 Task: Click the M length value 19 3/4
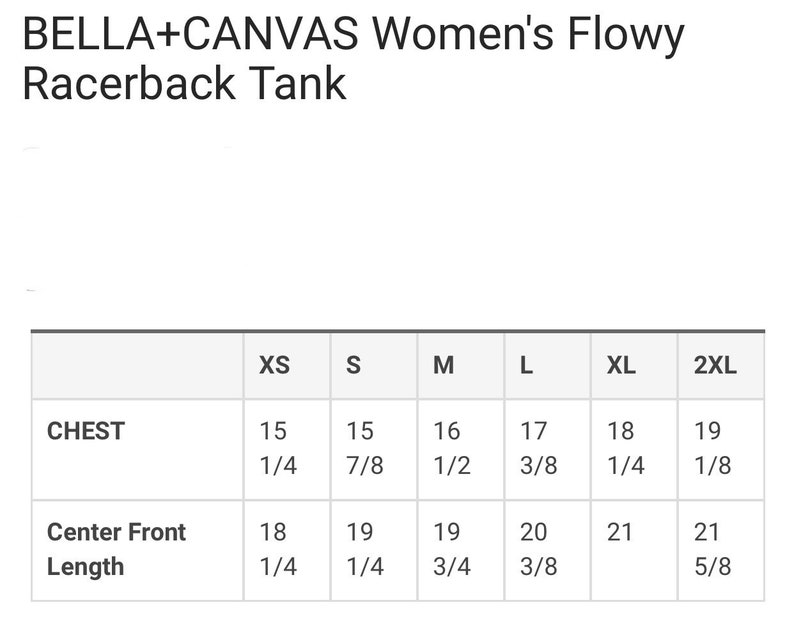coord(452,549)
